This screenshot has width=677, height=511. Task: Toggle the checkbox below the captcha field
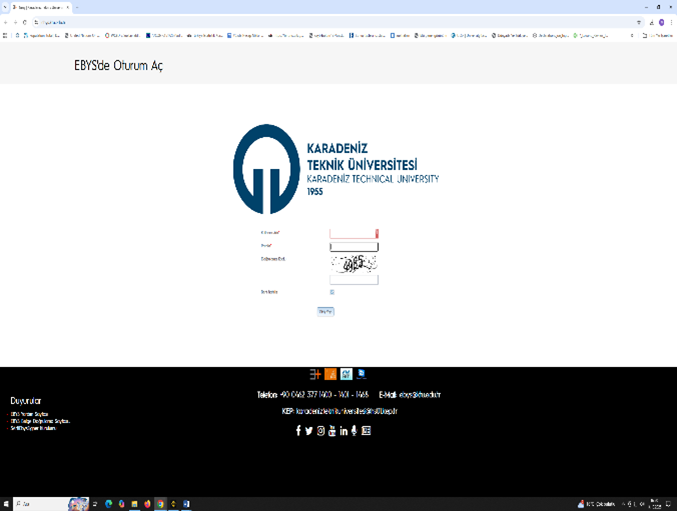click(x=332, y=292)
